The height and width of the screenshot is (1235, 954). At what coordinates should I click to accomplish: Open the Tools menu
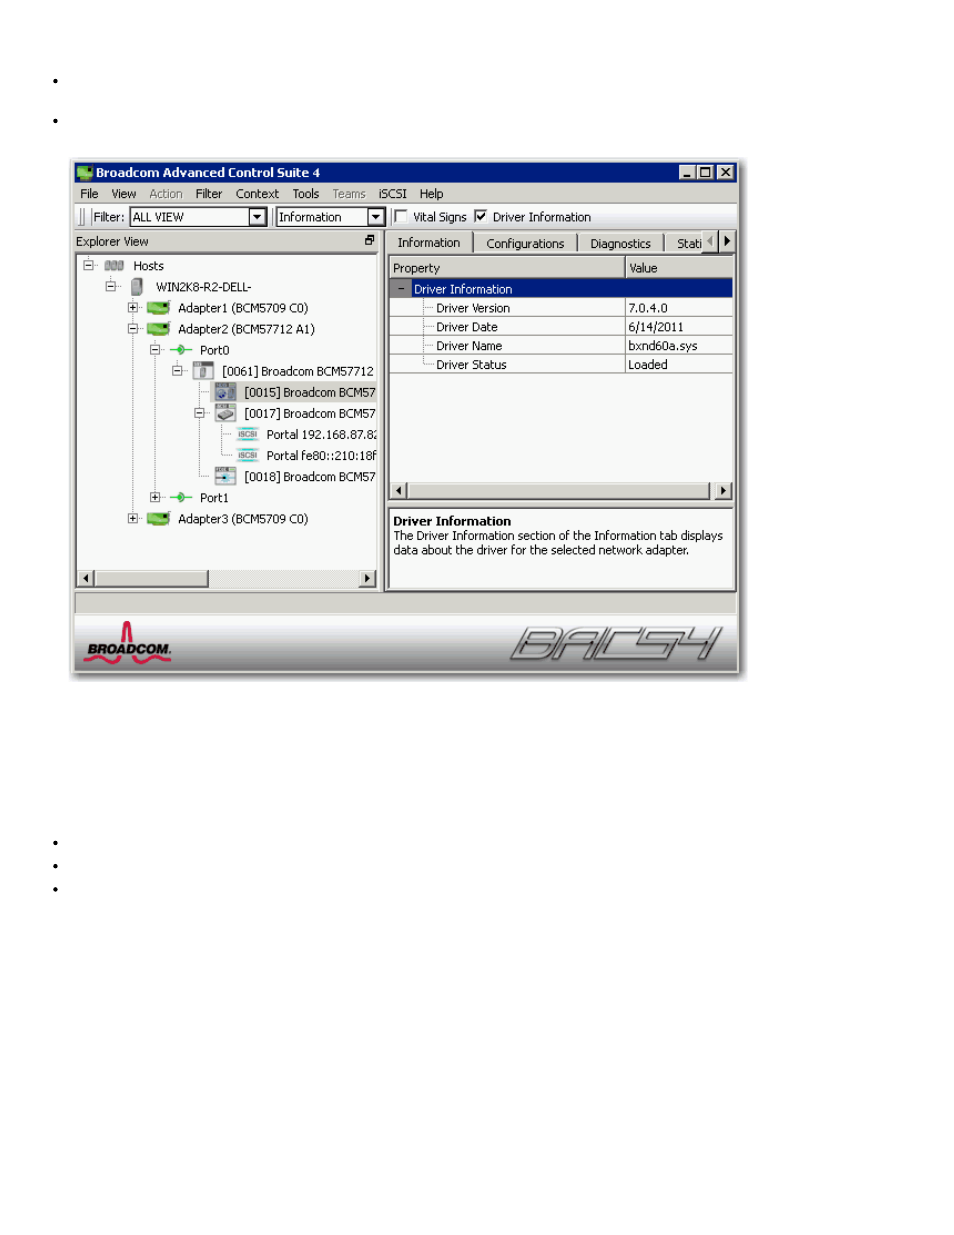point(306,194)
